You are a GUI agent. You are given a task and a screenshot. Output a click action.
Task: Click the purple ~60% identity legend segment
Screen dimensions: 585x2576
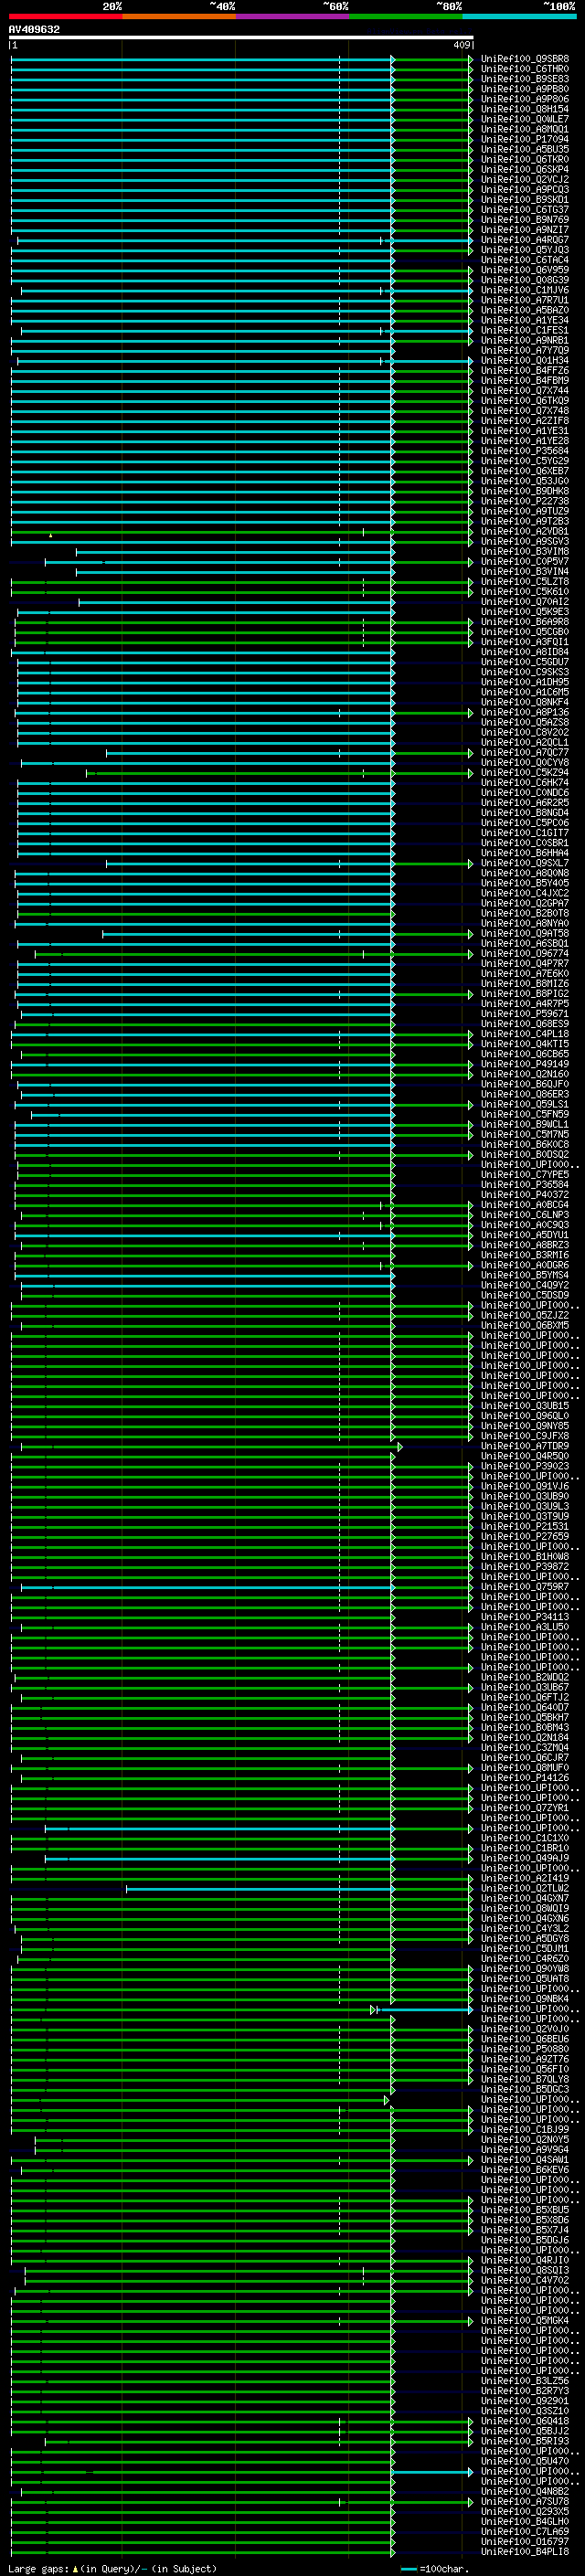(x=292, y=16)
